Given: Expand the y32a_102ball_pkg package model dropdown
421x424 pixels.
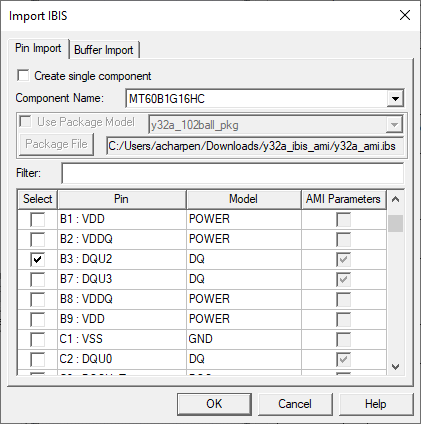Looking at the screenshot, I should coord(394,125).
